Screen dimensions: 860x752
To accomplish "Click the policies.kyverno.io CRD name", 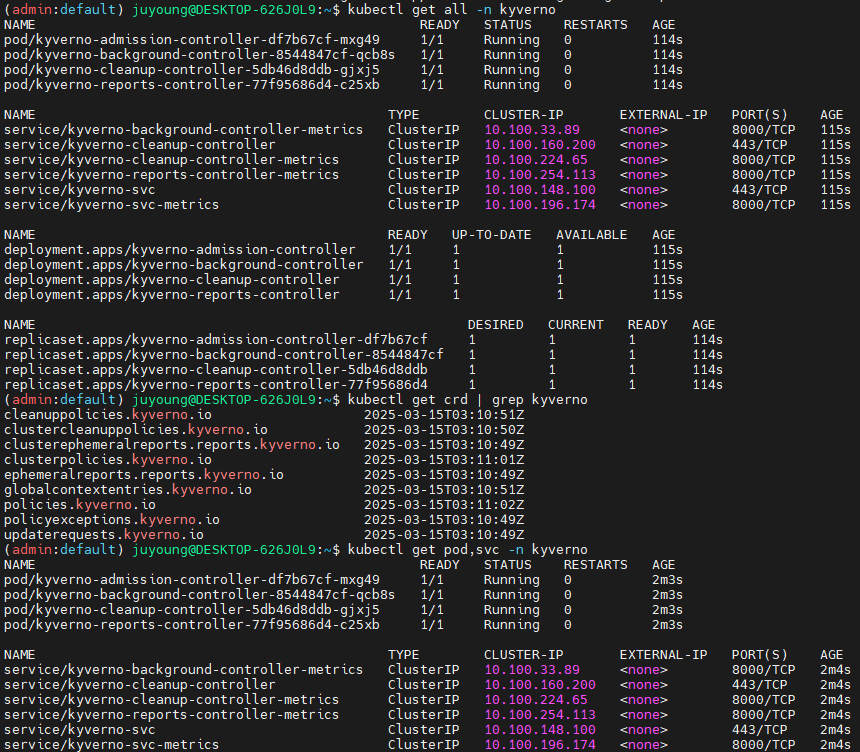I will click(x=80, y=504).
